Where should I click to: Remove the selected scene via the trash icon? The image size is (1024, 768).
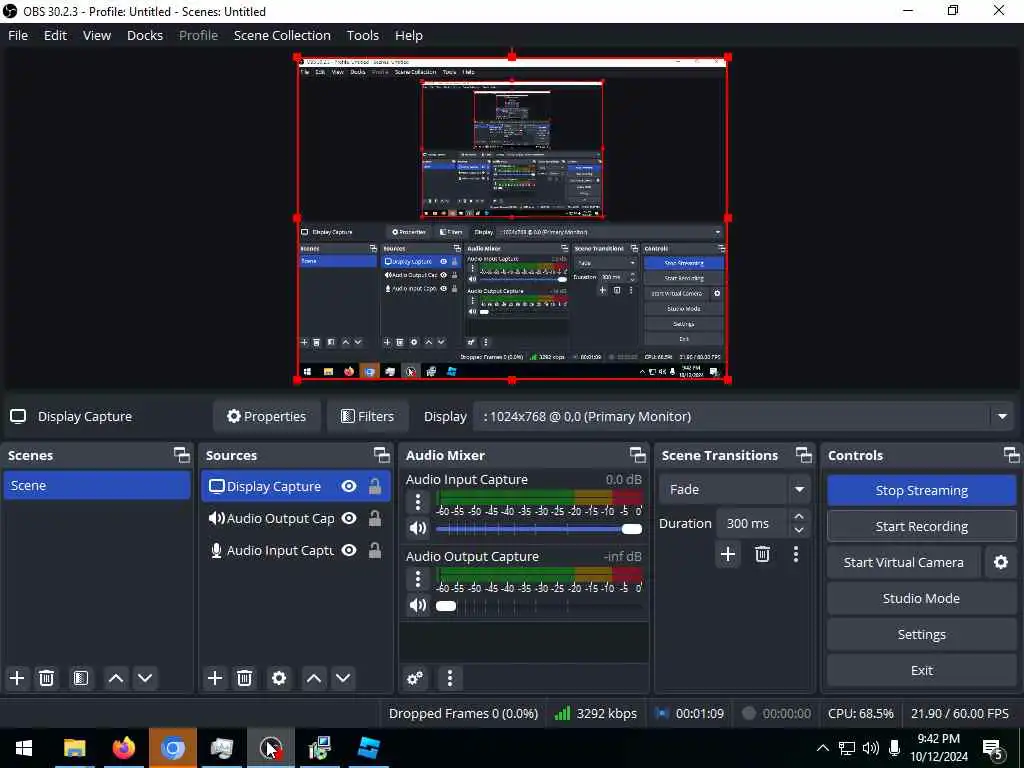coord(46,678)
